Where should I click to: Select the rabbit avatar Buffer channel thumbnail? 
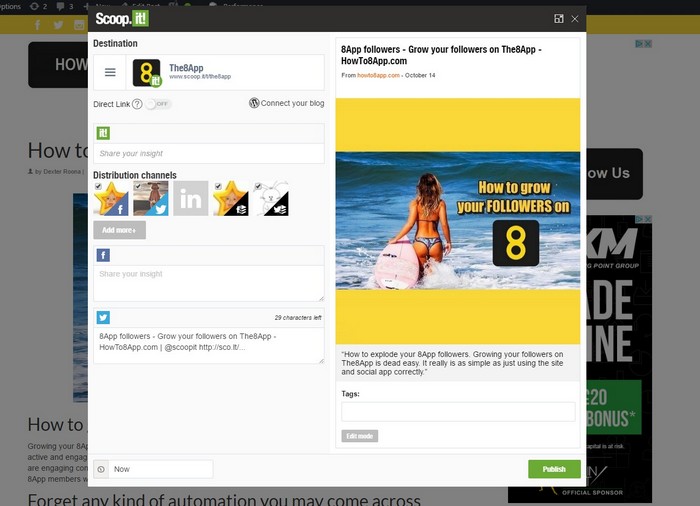click(271, 199)
